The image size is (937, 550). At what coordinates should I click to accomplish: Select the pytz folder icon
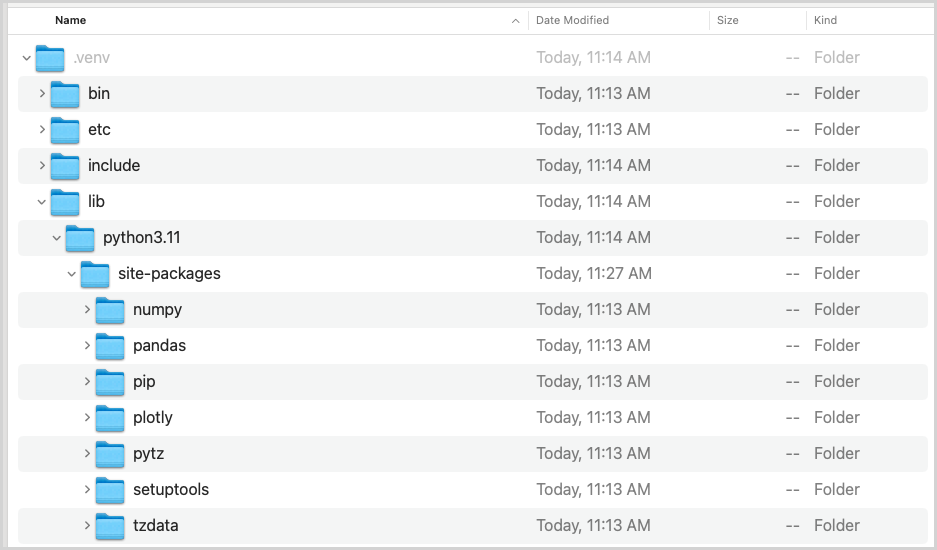pos(110,454)
